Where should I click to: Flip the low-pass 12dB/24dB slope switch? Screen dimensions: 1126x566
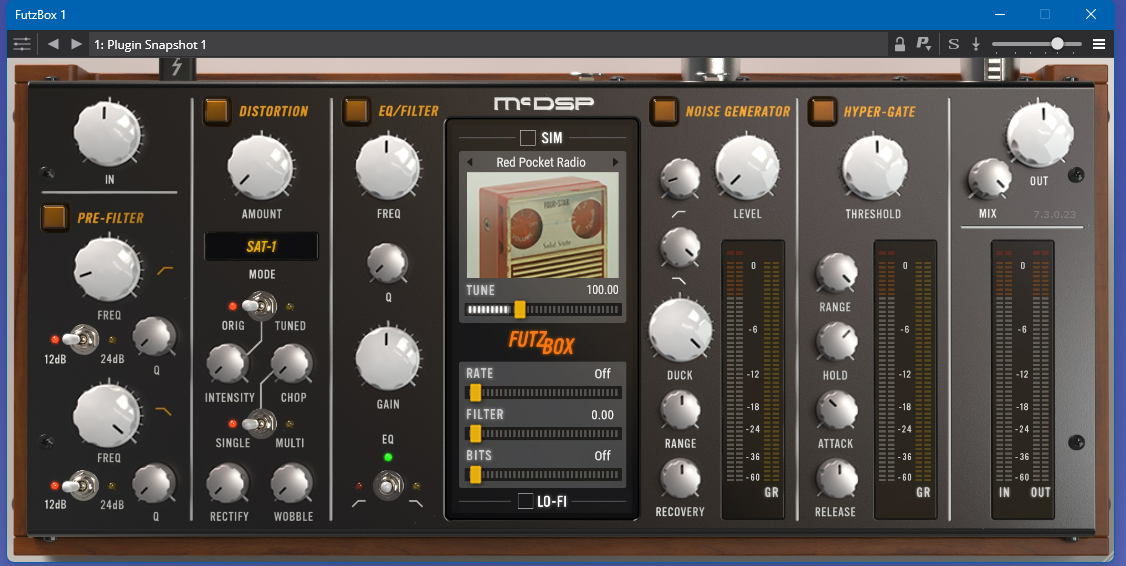(80, 486)
